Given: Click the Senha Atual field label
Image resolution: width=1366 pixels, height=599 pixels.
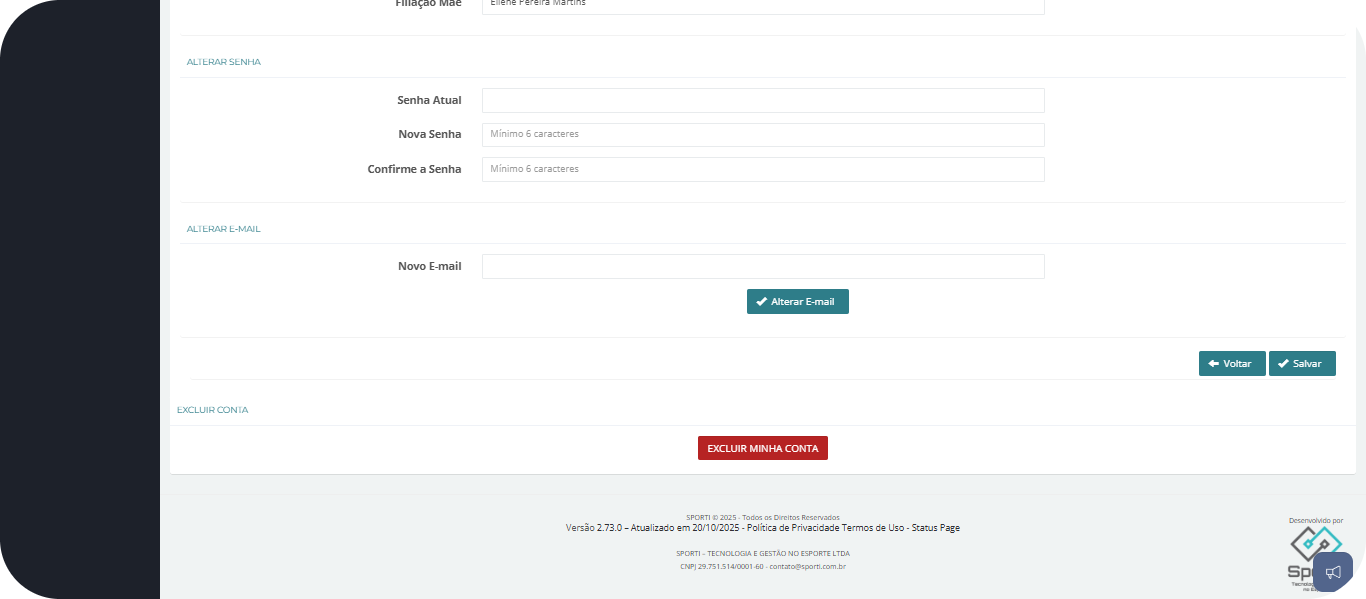Looking at the screenshot, I should [429, 100].
